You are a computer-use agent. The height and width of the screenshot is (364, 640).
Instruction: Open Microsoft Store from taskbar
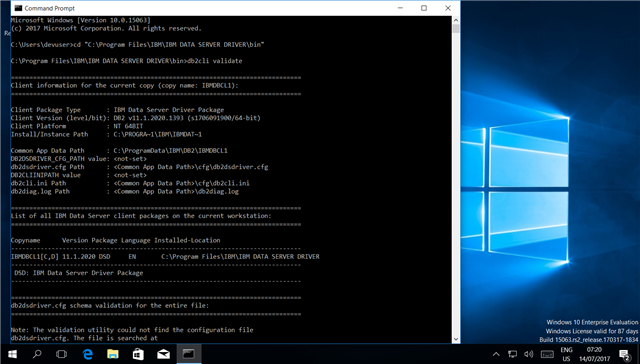pos(138,354)
